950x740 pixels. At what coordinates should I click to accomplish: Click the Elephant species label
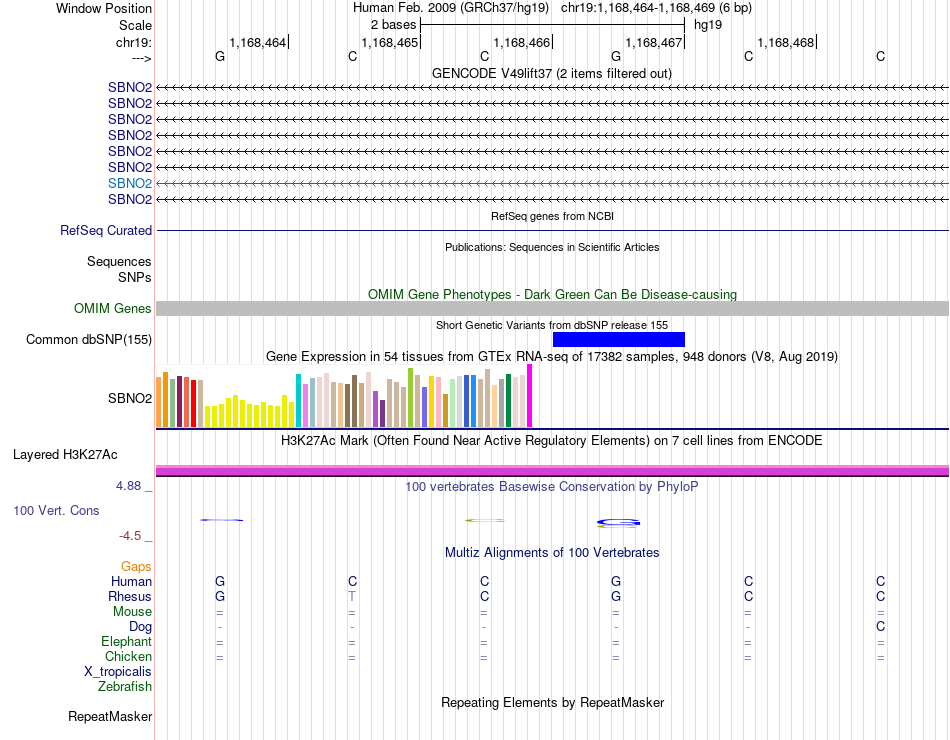pos(126,641)
